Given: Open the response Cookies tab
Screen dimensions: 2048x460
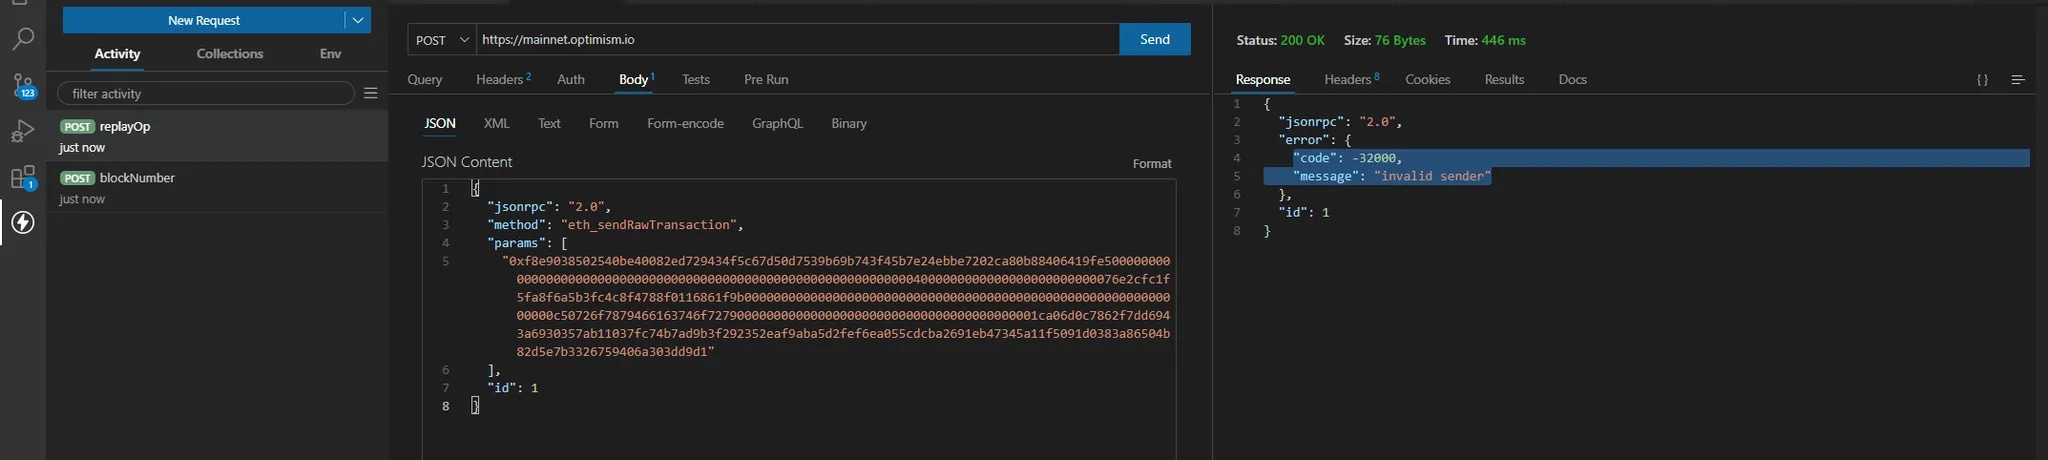Looking at the screenshot, I should (1427, 80).
